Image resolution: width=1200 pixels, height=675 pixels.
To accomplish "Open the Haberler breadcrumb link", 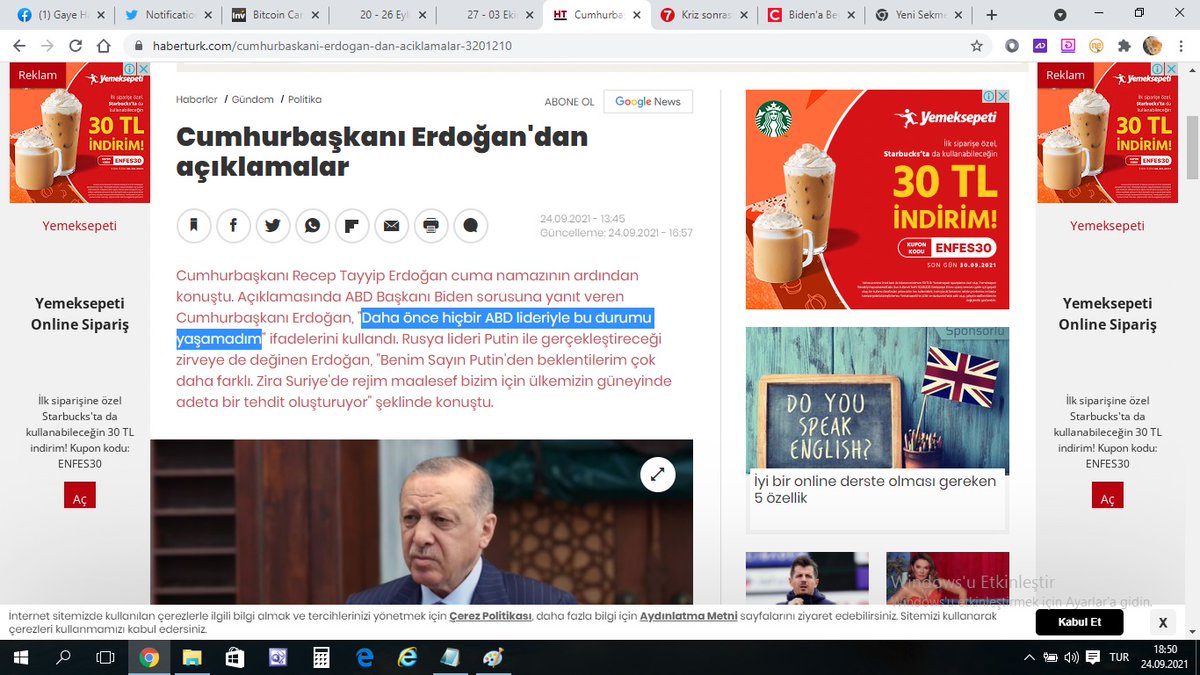I will pyautogui.click(x=197, y=99).
